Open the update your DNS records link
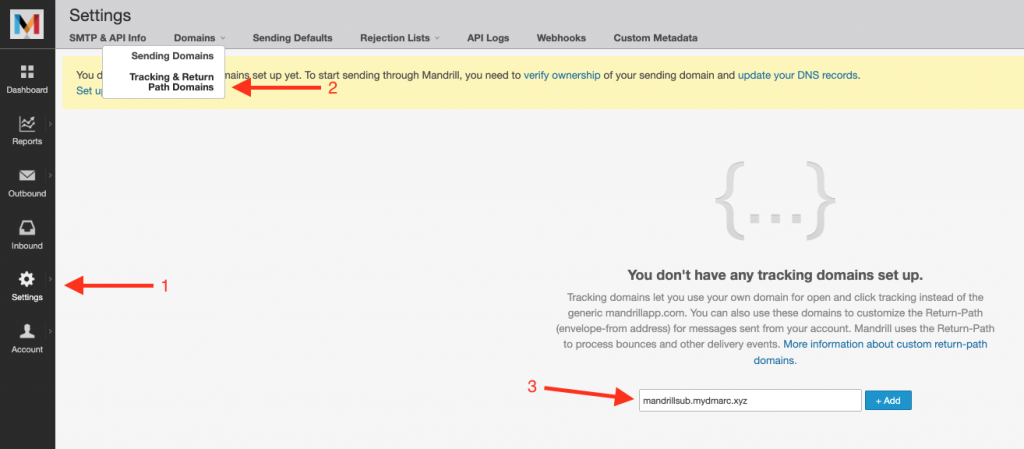The height and width of the screenshot is (449, 1024). click(797, 75)
